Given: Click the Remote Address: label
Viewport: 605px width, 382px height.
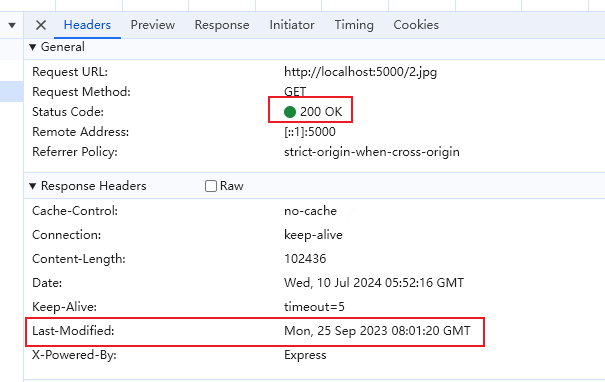Looking at the screenshot, I should (81, 132).
